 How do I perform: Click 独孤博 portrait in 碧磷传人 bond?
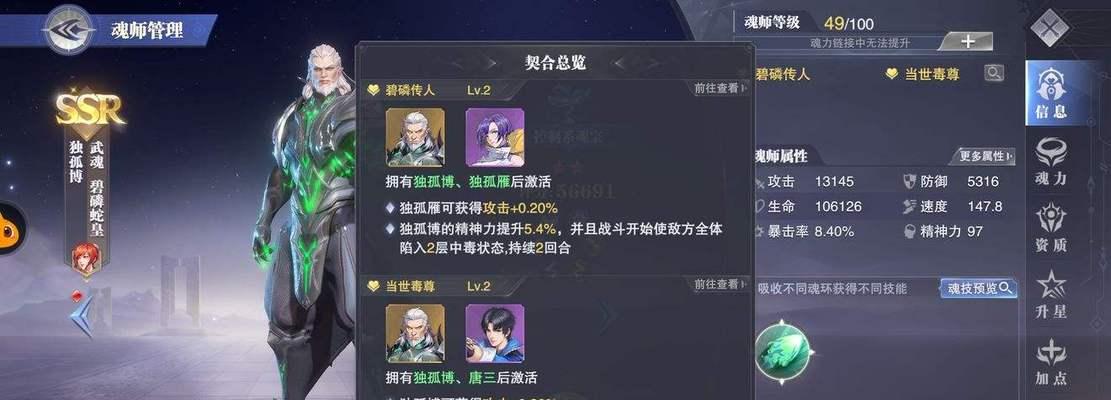415,137
